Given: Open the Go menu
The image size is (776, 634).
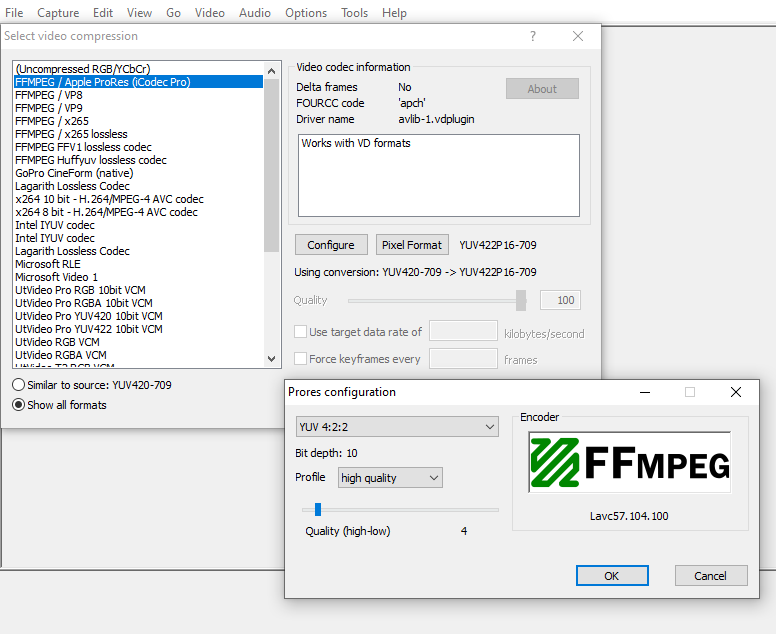Looking at the screenshot, I should click(173, 13).
